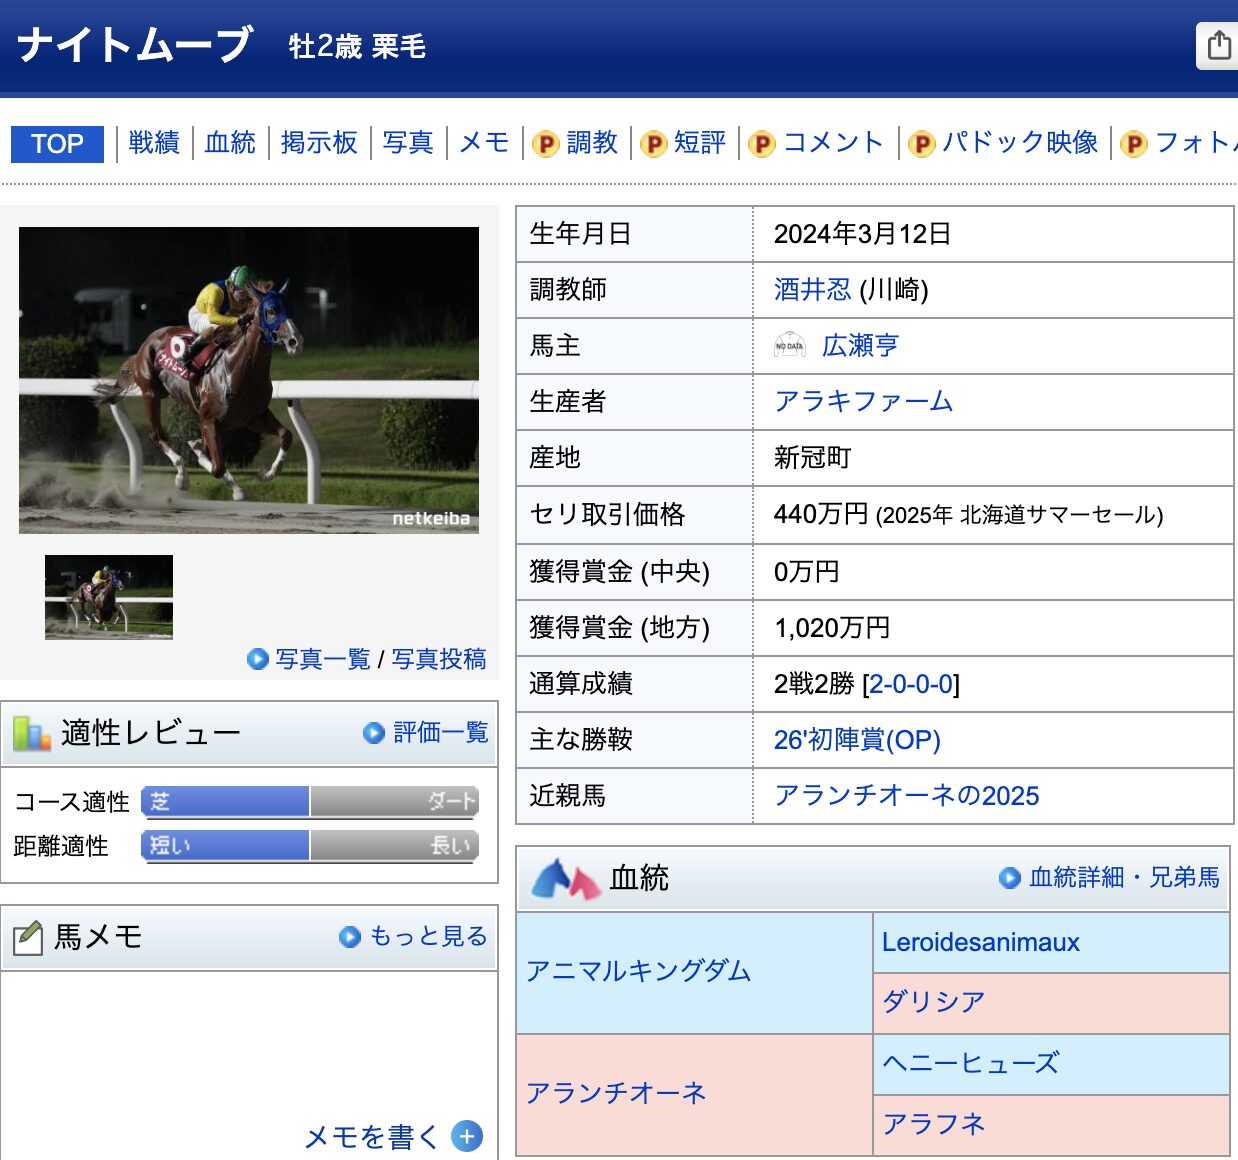Open the 血統 tab in navigation

(230, 143)
